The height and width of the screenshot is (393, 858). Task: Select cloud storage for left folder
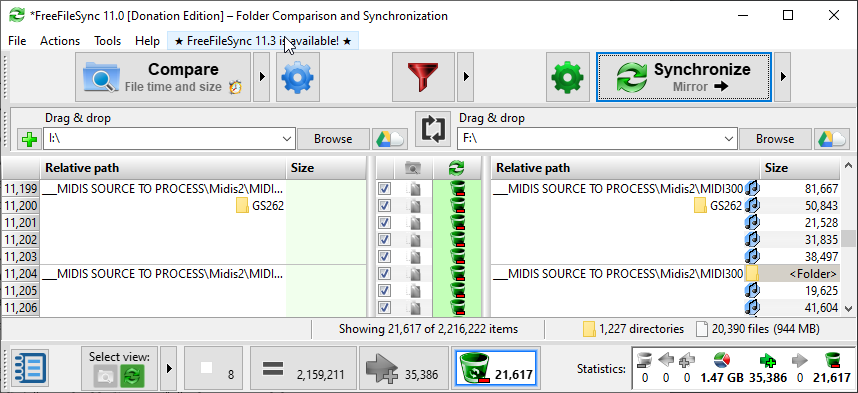(x=390, y=139)
